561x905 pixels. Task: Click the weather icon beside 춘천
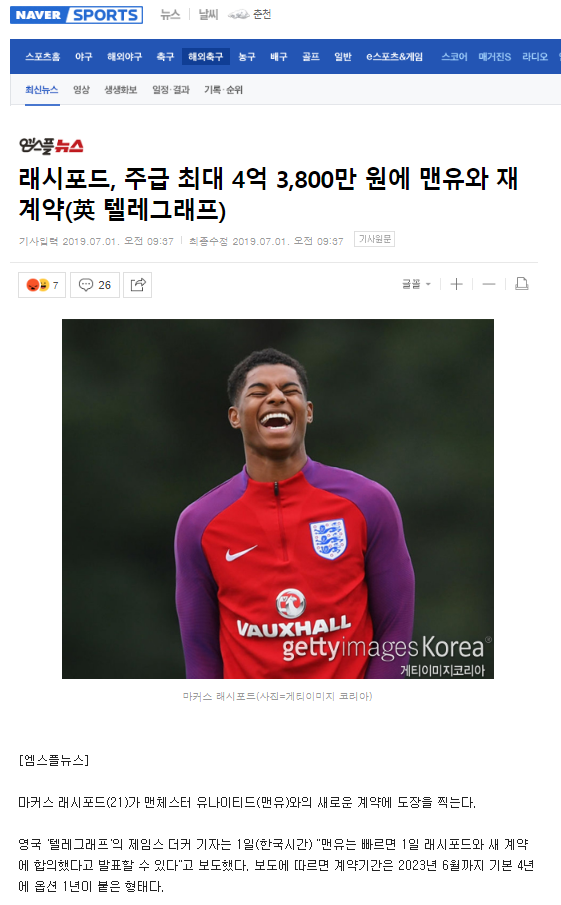click(238, 15)
